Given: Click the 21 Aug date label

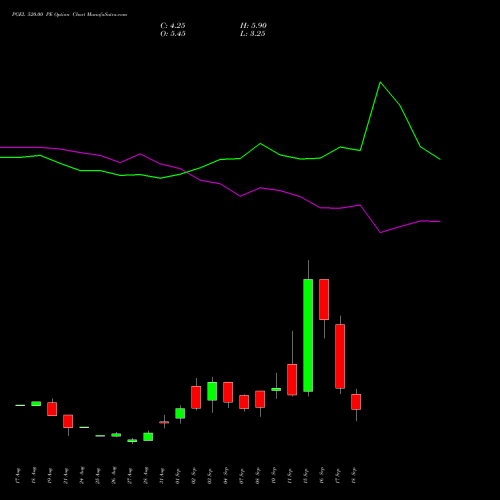Looking at the screenshot, I should [66, 476].
